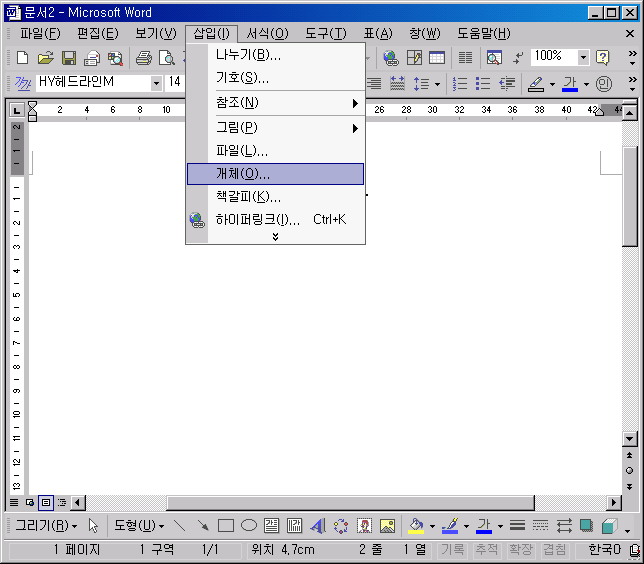The width and height of the screenshot is (644, 564).
Task: Apply numbered list formatting
Action: (x=460, y=84)
